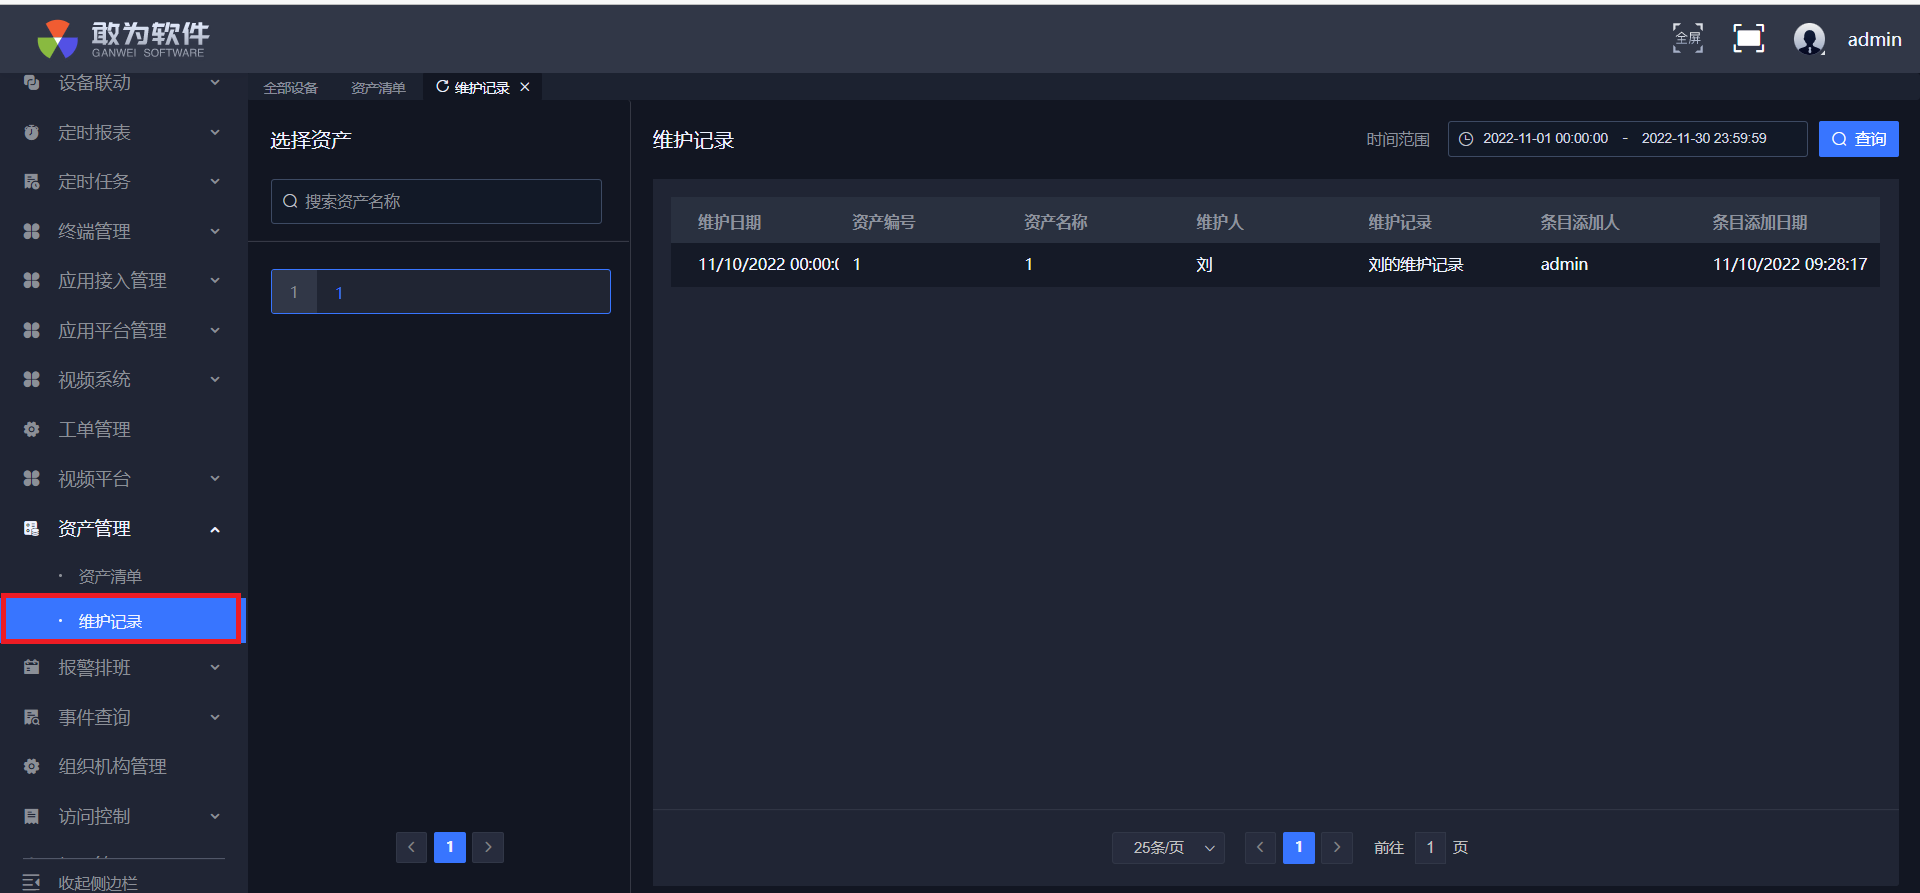The image size is (1920, 893).
Task: Expand the 应用平台管理 menu chevron
Action: coord(215,330)
